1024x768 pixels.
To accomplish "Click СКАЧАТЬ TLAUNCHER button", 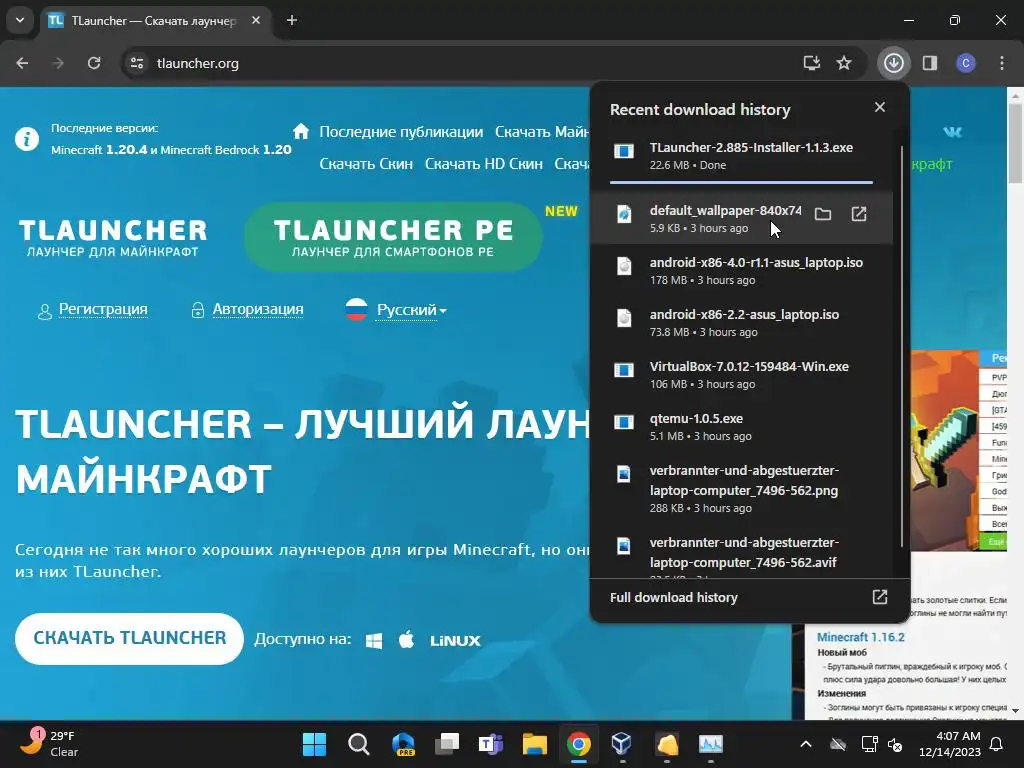I will (129, 639).
